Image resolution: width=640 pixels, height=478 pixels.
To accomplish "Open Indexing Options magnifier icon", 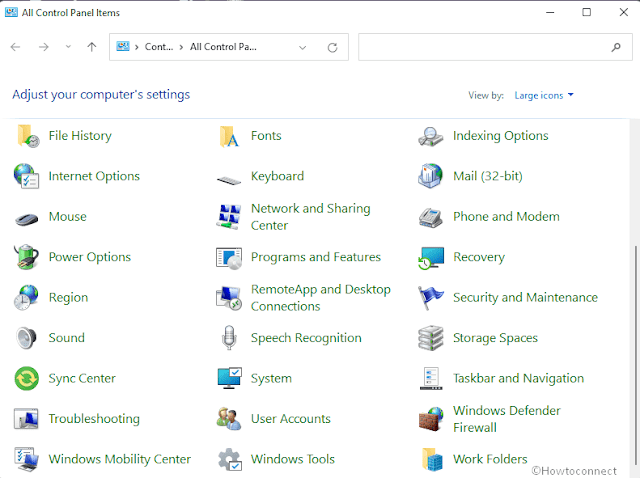I will tap(431, 136).
